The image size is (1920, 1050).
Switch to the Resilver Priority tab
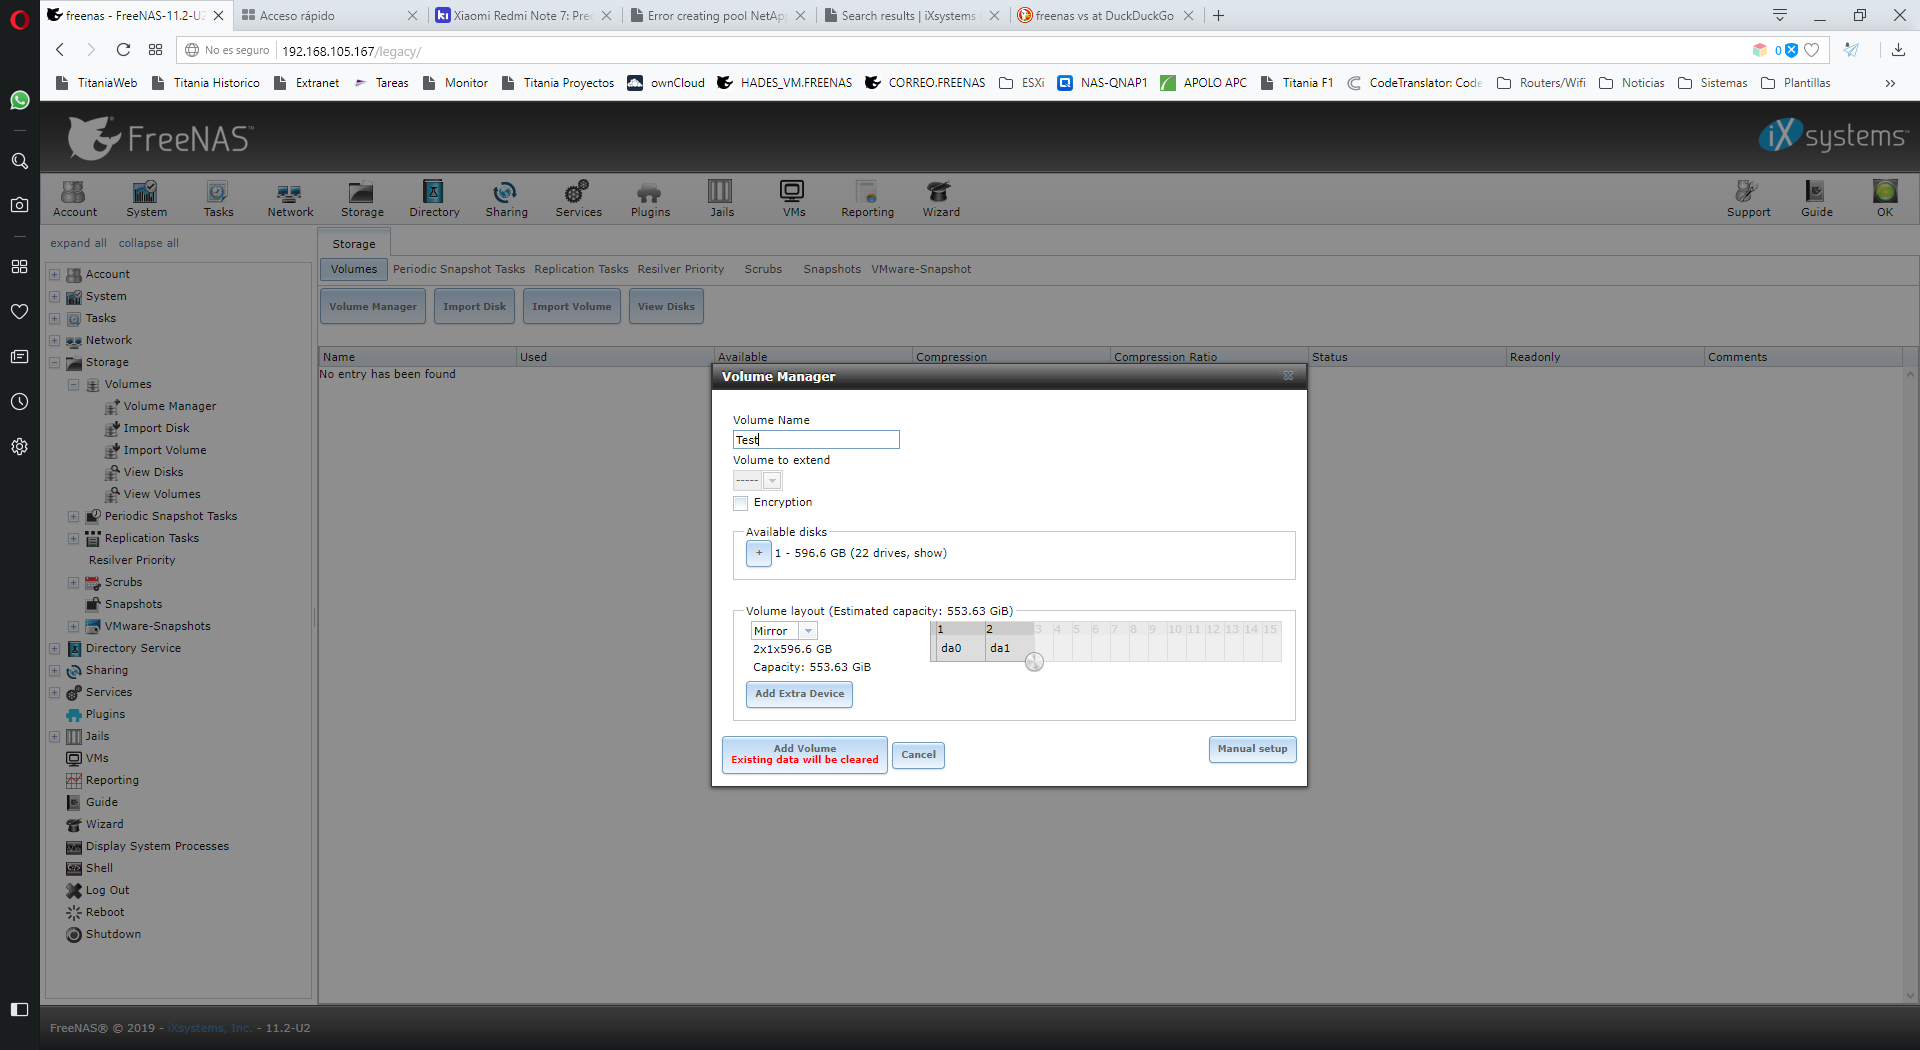pyautogui.click(x=680, y=269)
